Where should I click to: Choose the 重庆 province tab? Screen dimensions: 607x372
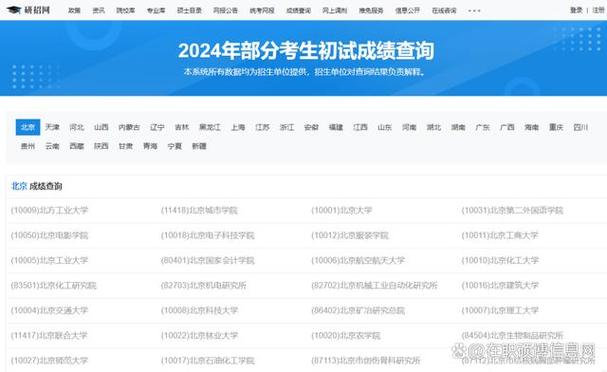(556, 127)
